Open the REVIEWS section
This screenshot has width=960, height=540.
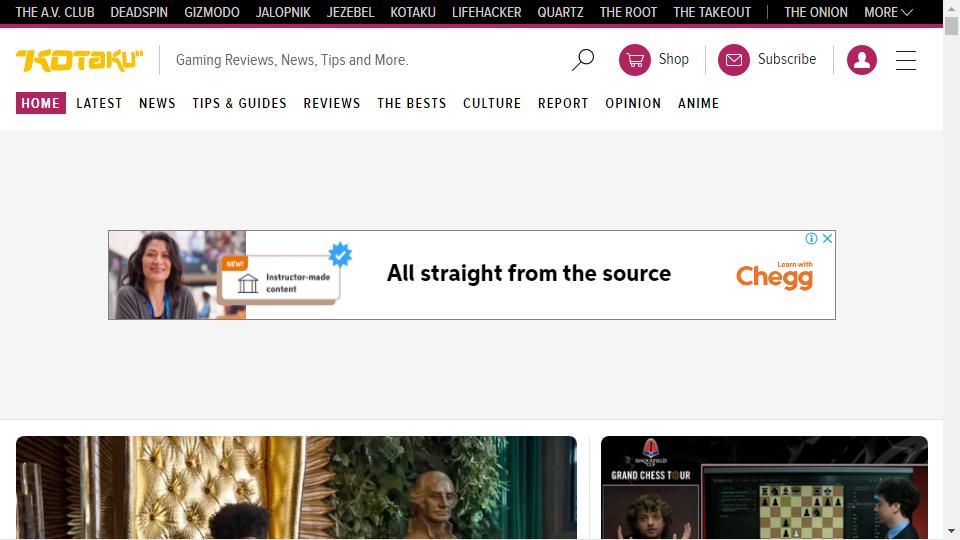pyautogui.click(x=332, y=103)
